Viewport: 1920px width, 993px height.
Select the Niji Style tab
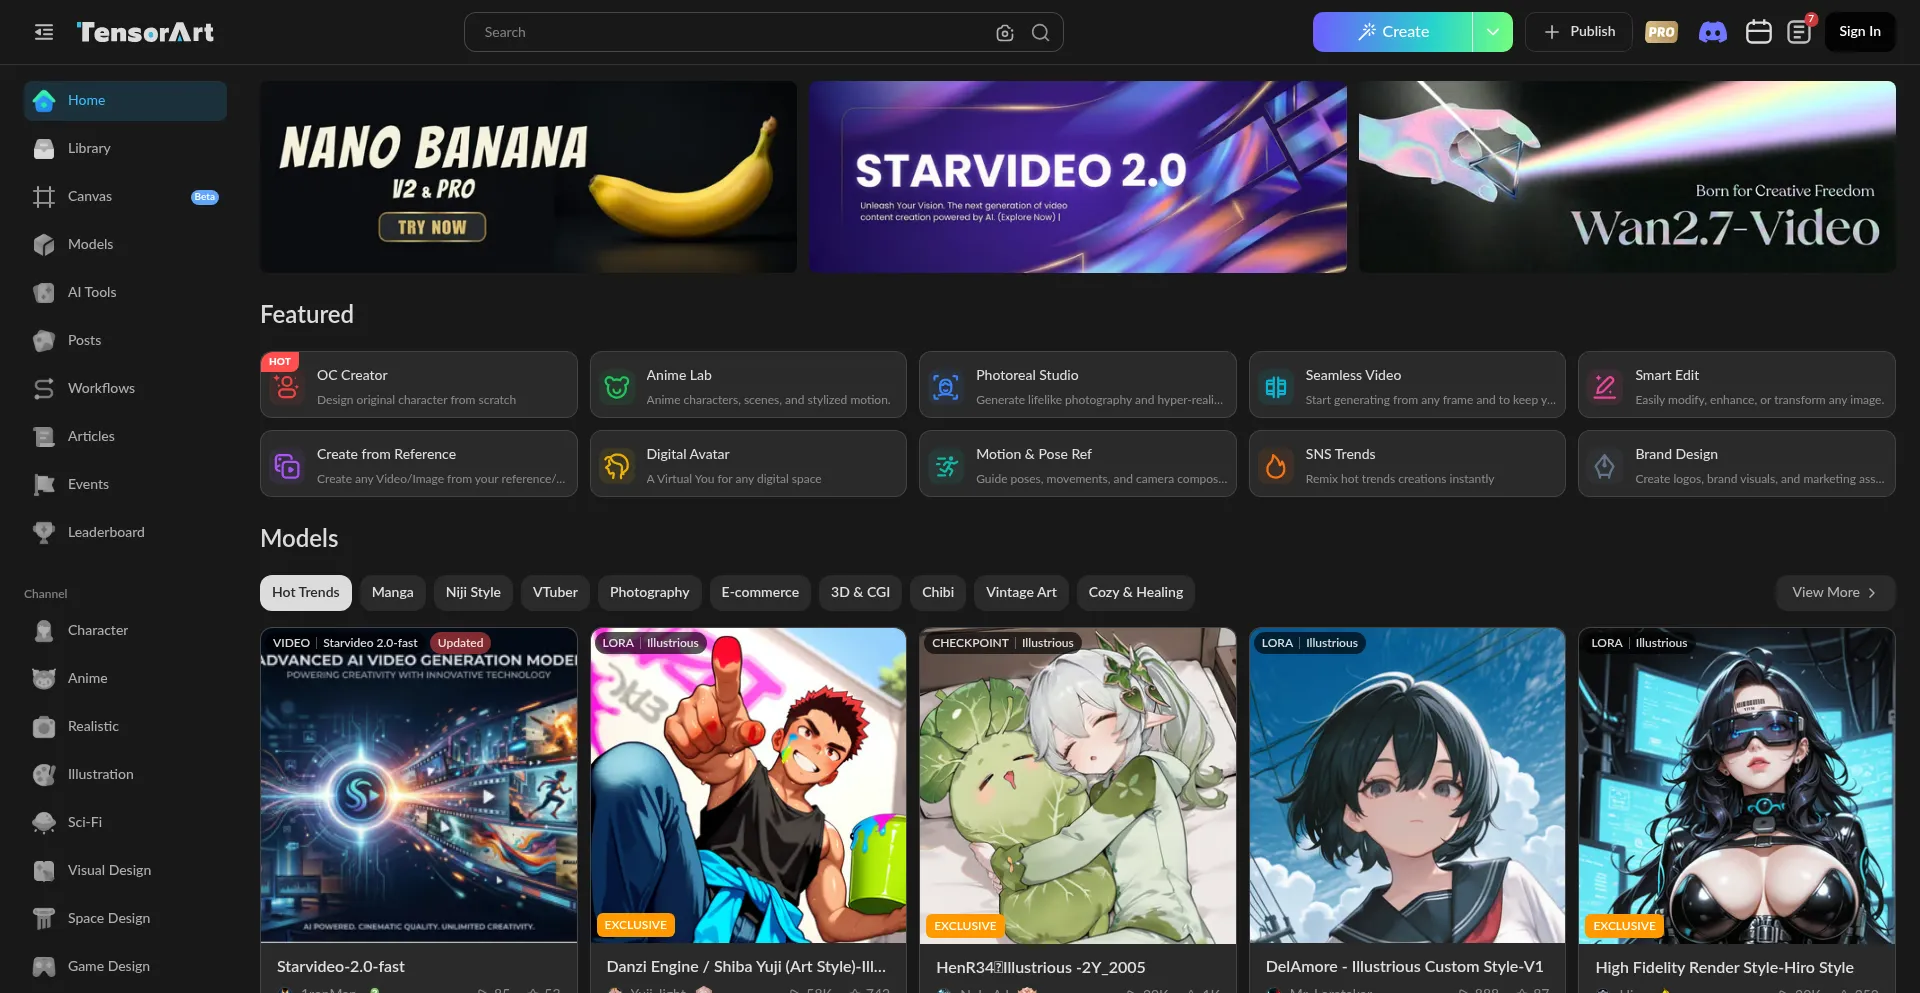pos(473,593)
